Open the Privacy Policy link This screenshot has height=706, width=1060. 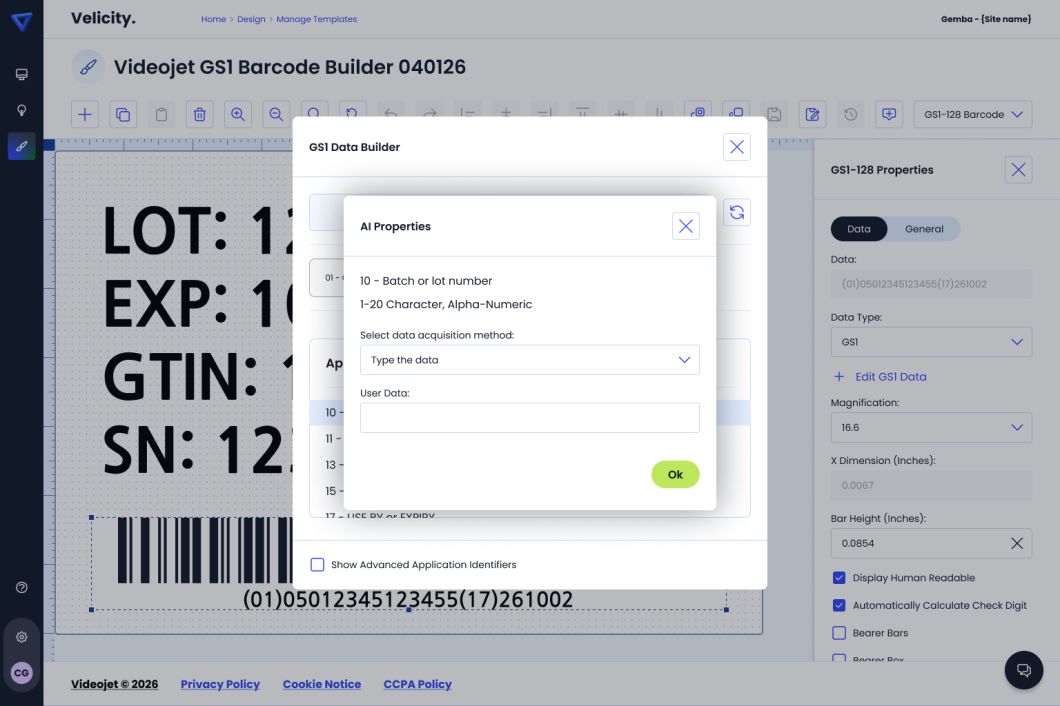220,684
